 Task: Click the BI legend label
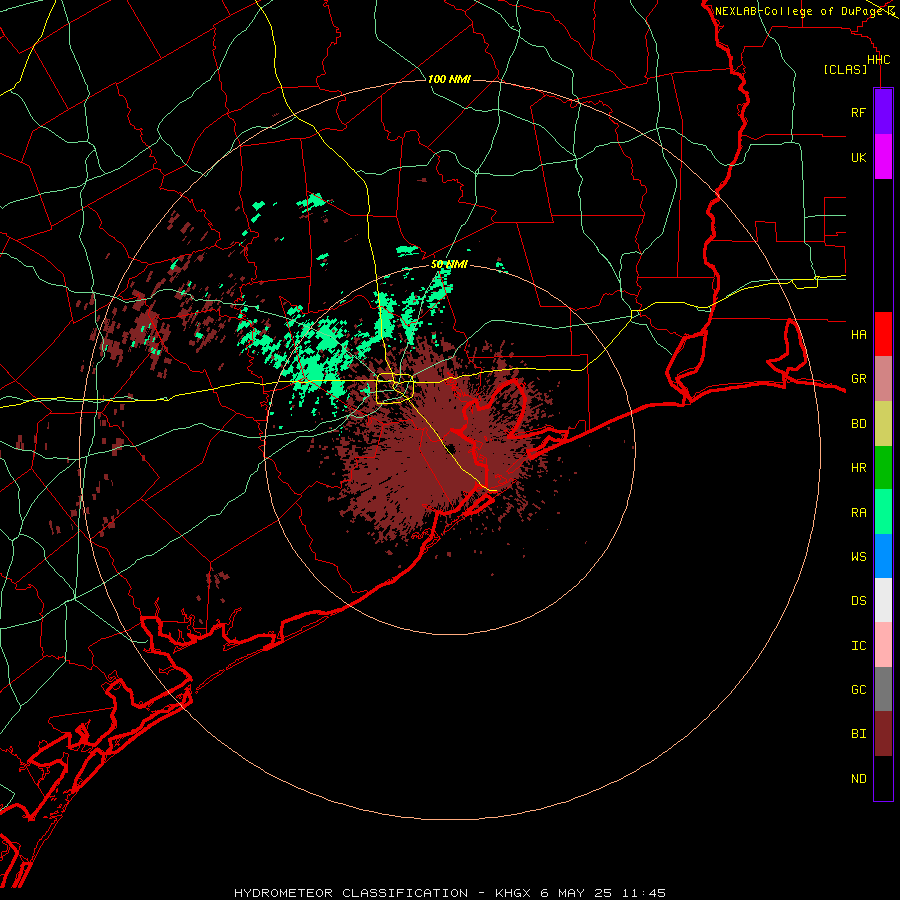coord(859,734)
